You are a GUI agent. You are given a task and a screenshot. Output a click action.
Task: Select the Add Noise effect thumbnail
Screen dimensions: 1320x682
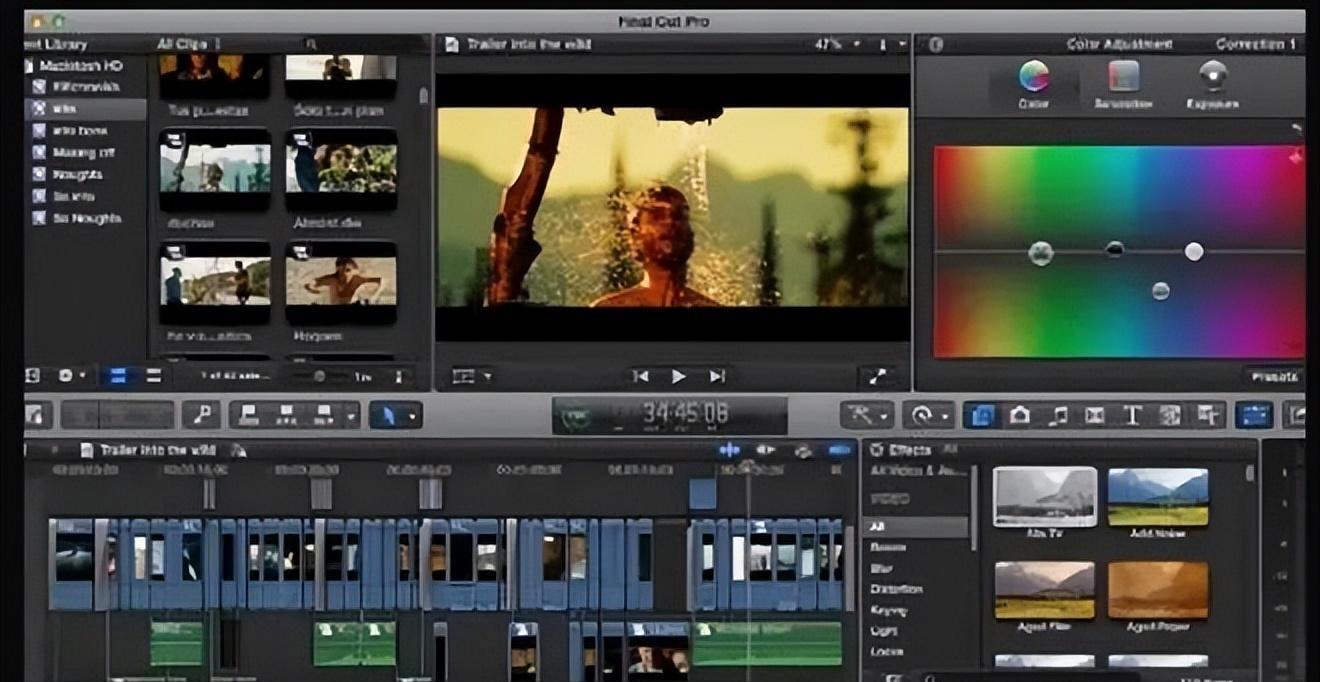coord(1158,496)
